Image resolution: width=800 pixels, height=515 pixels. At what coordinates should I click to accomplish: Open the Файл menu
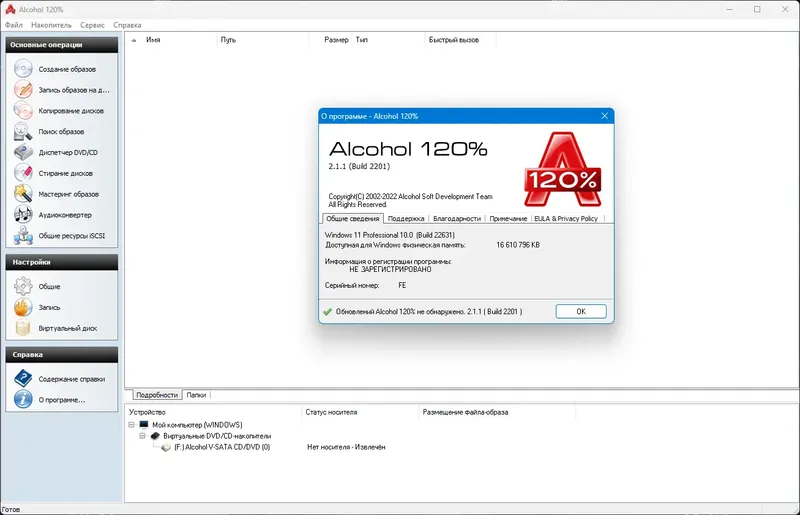tap(14, 24)
